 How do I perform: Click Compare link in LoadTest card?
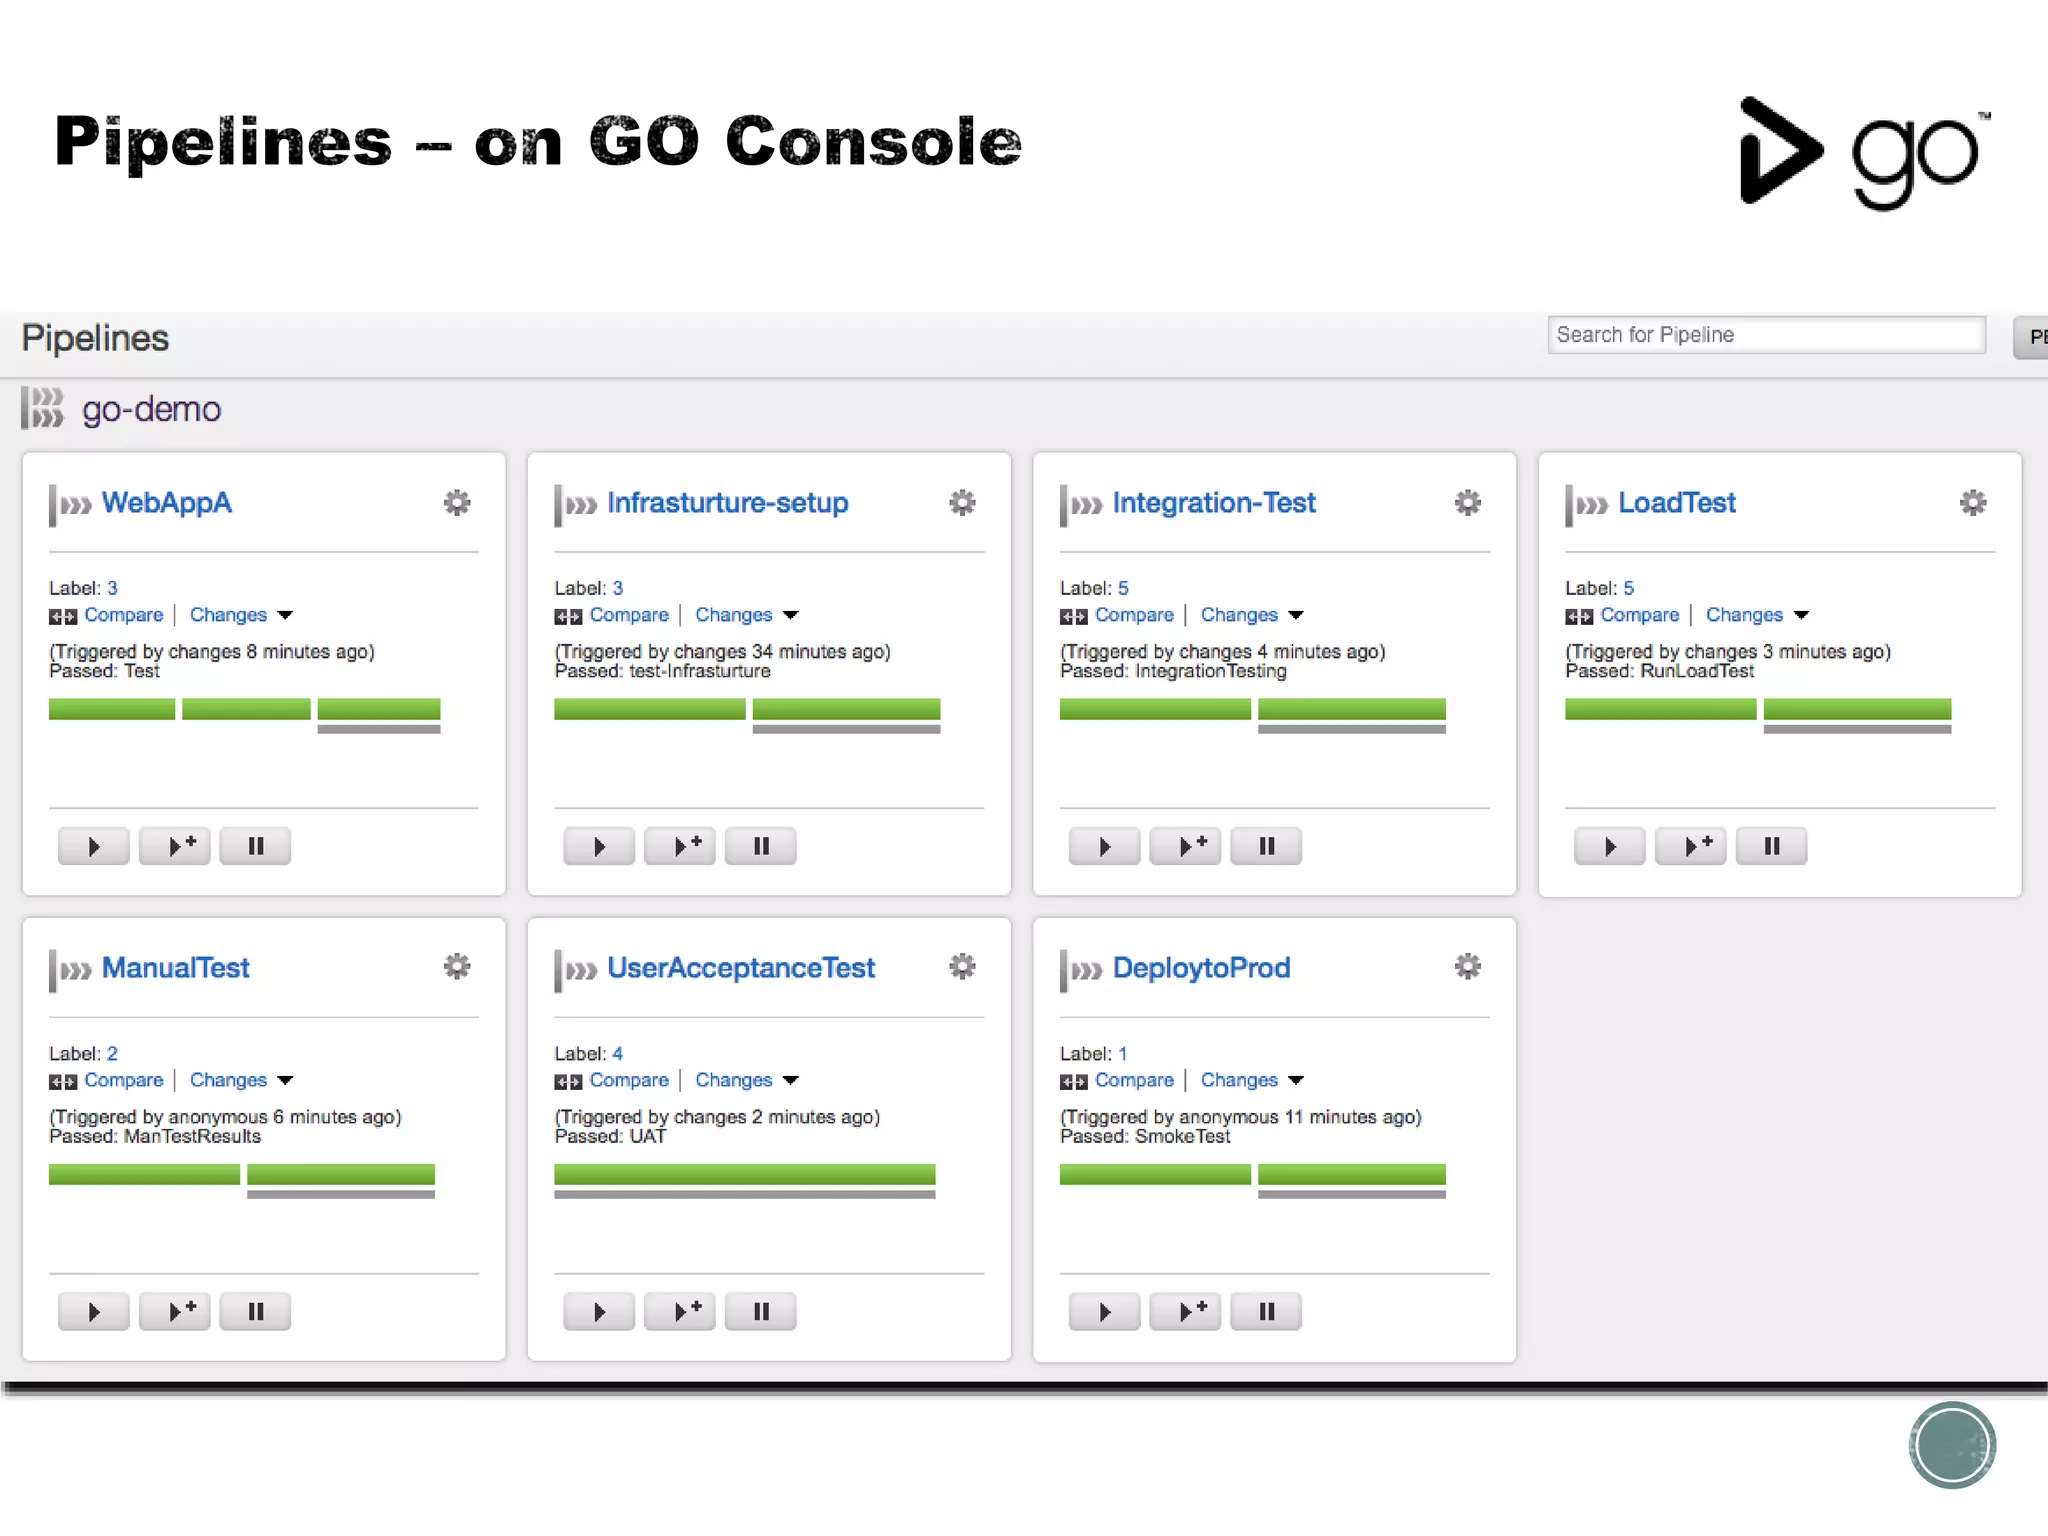(x=1639, y=615)
